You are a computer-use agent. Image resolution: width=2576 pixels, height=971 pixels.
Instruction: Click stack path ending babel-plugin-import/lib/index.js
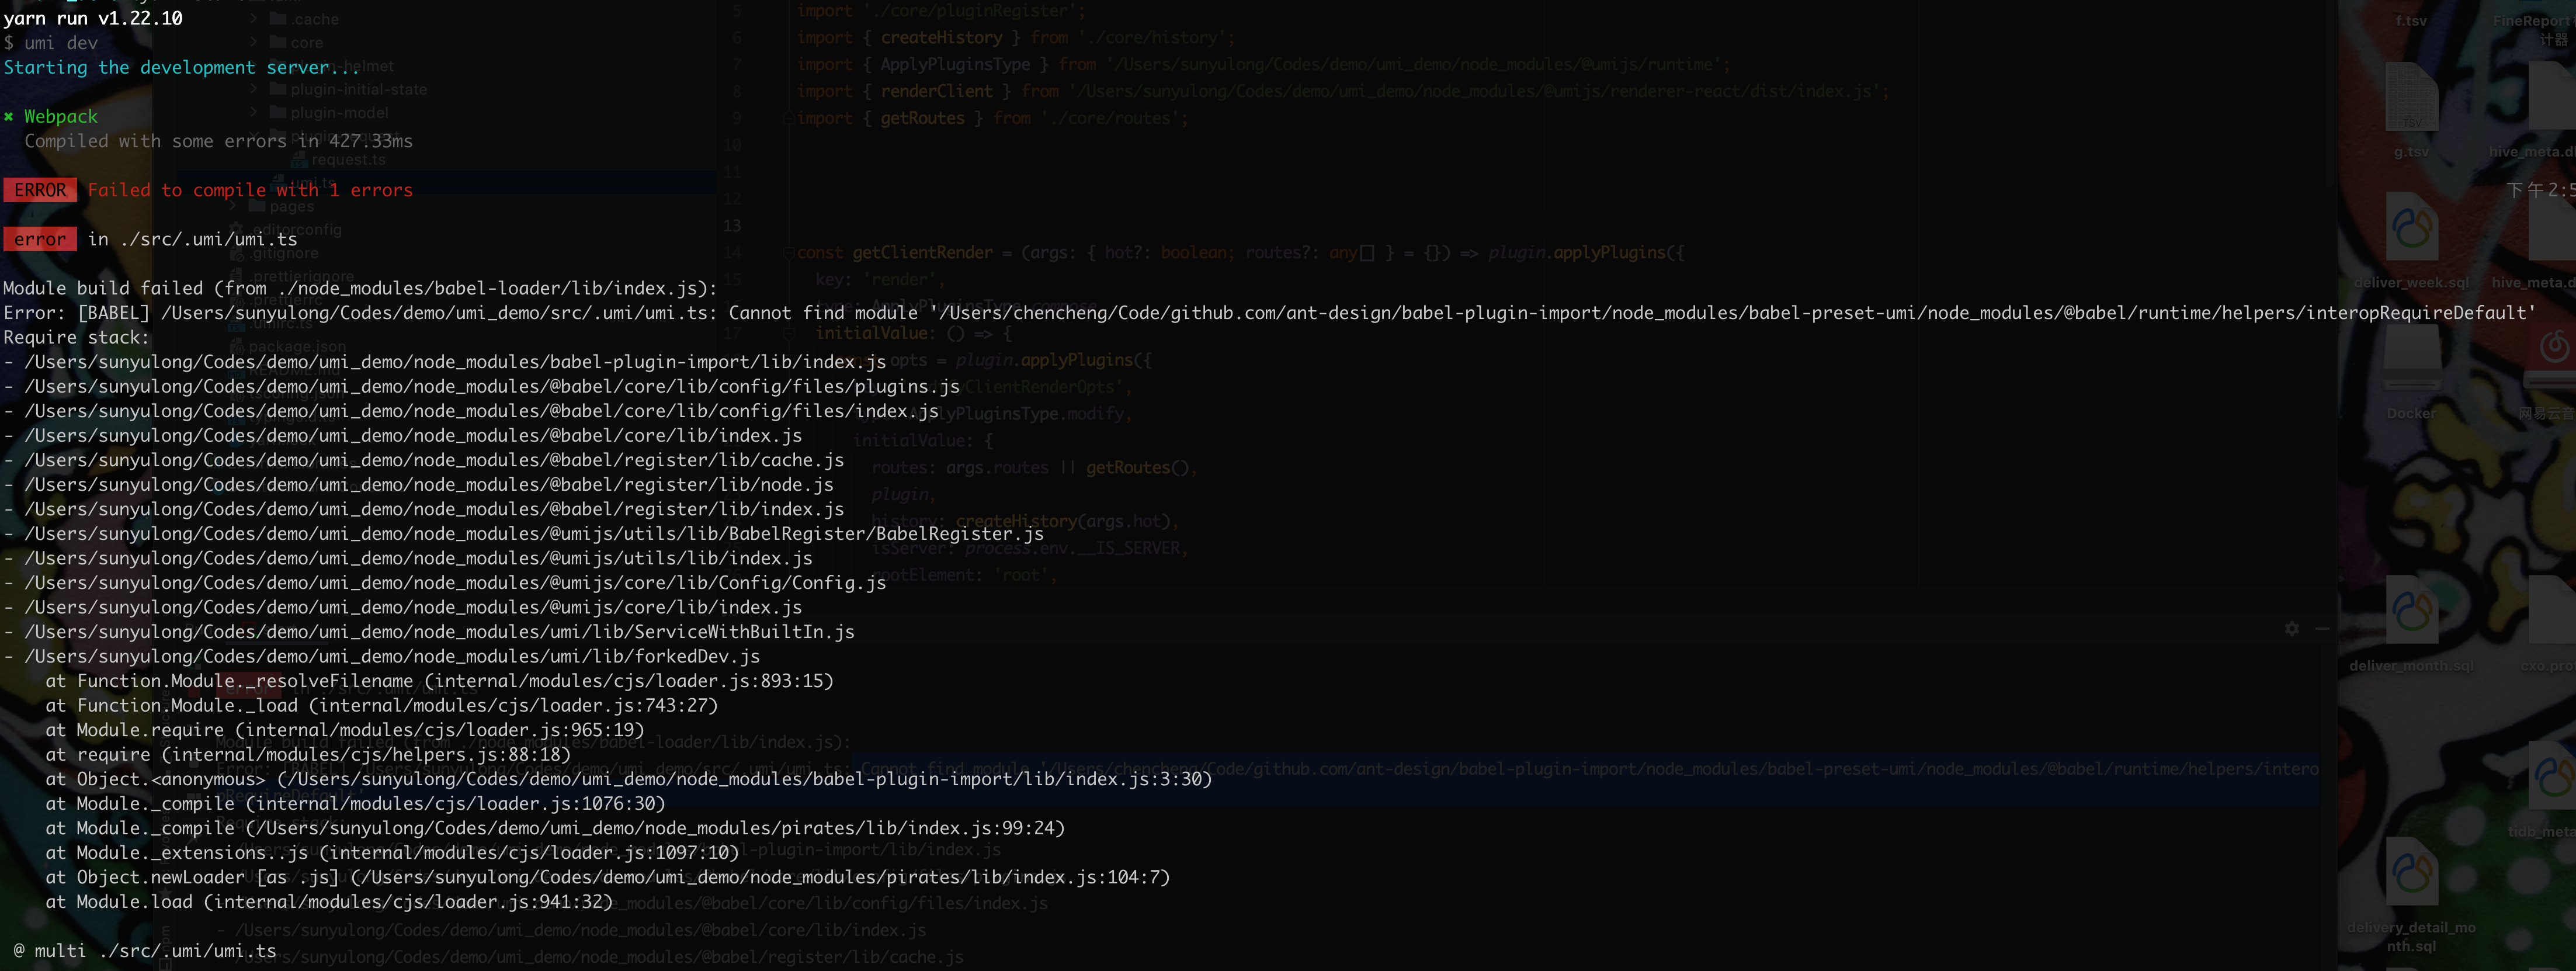(445, 362)
